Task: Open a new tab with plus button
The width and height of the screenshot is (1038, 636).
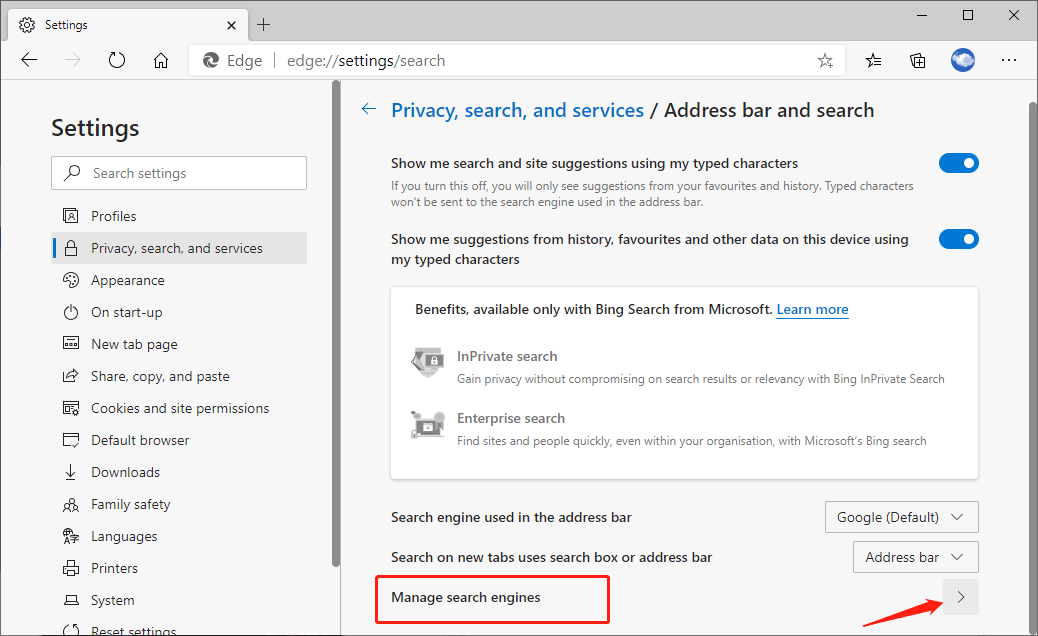Action: (263, 25)
